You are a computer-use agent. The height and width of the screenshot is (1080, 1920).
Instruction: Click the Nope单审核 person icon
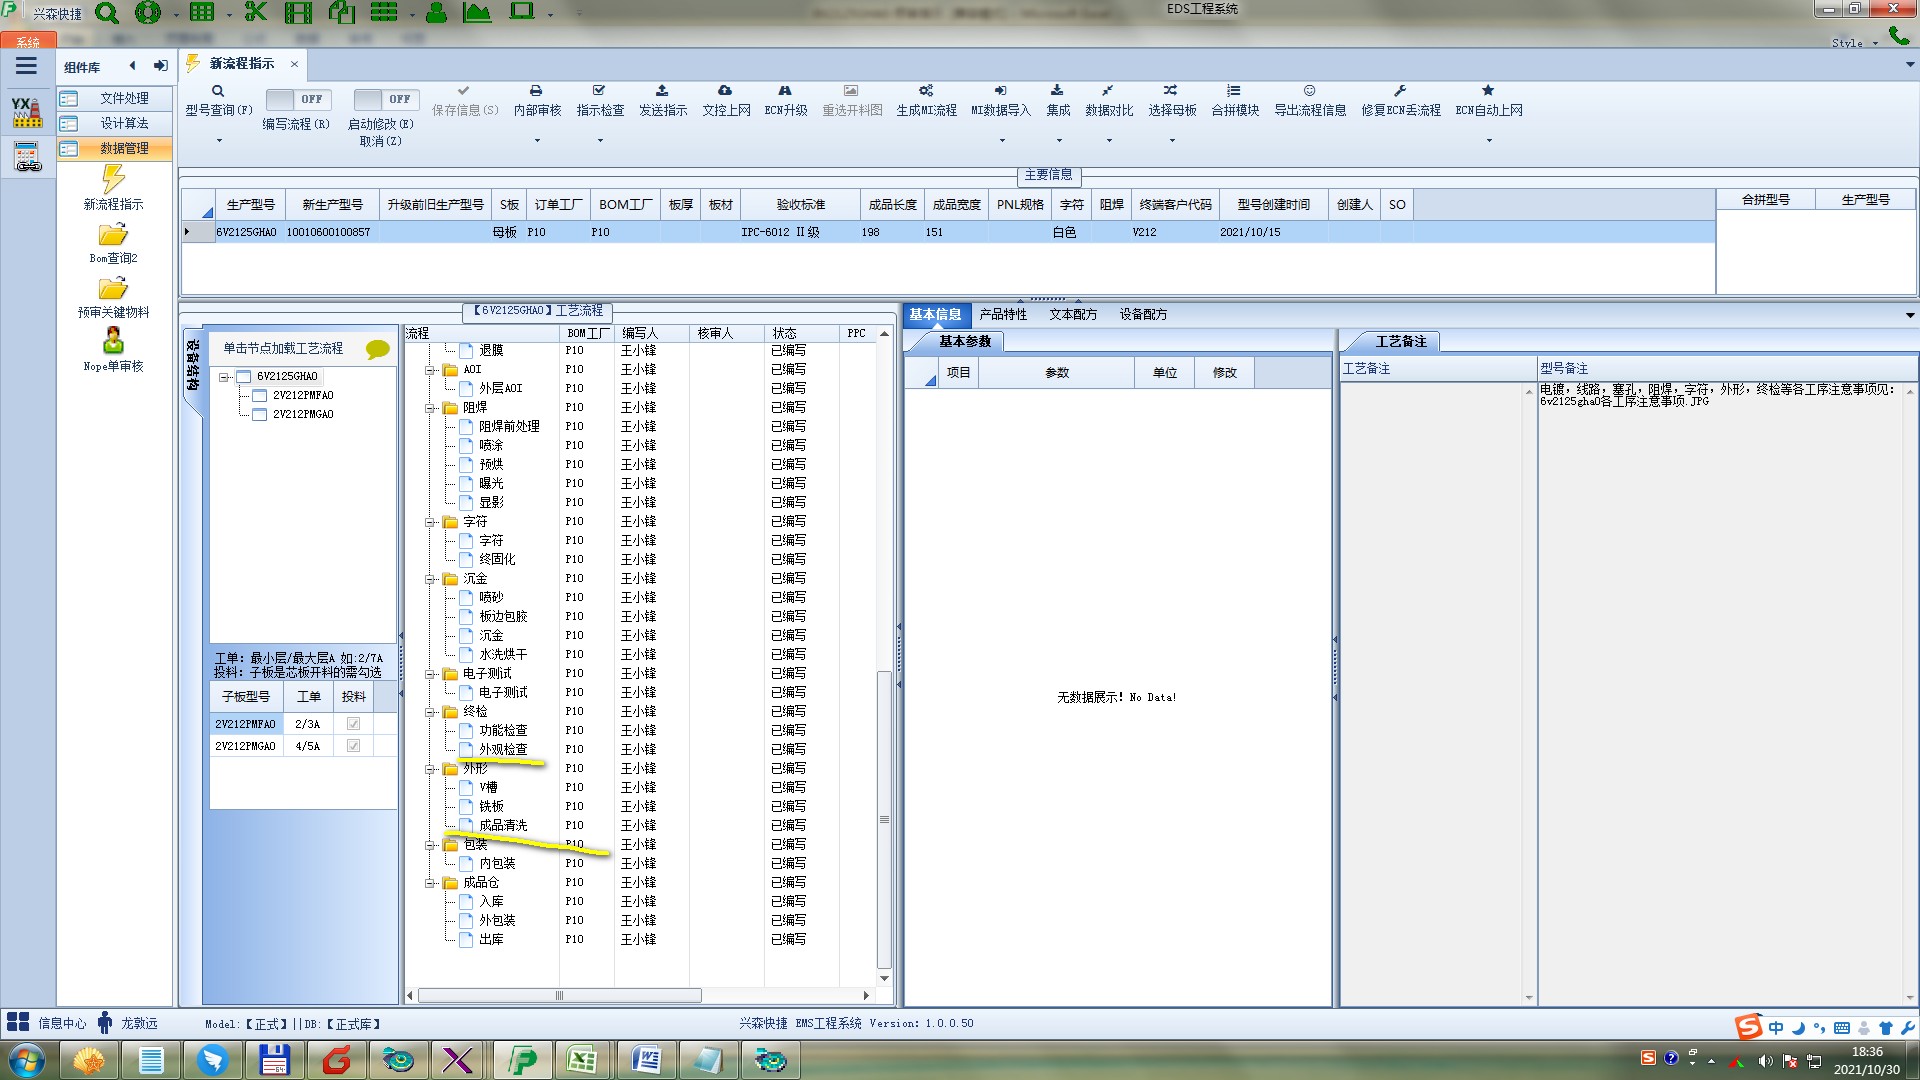pos(113,342)
